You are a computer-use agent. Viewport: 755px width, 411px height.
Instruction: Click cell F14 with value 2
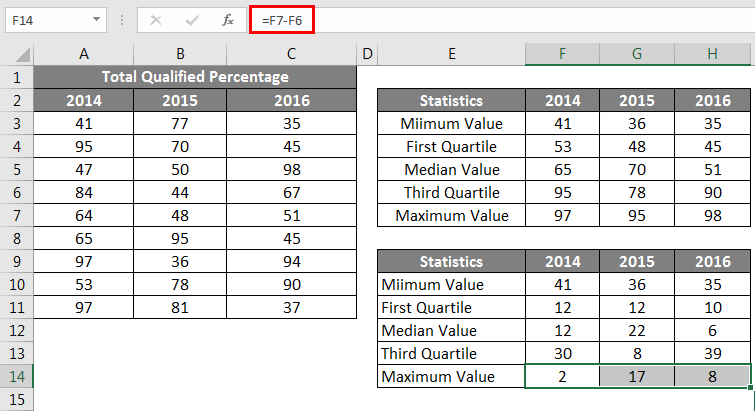tap(562, 376)
